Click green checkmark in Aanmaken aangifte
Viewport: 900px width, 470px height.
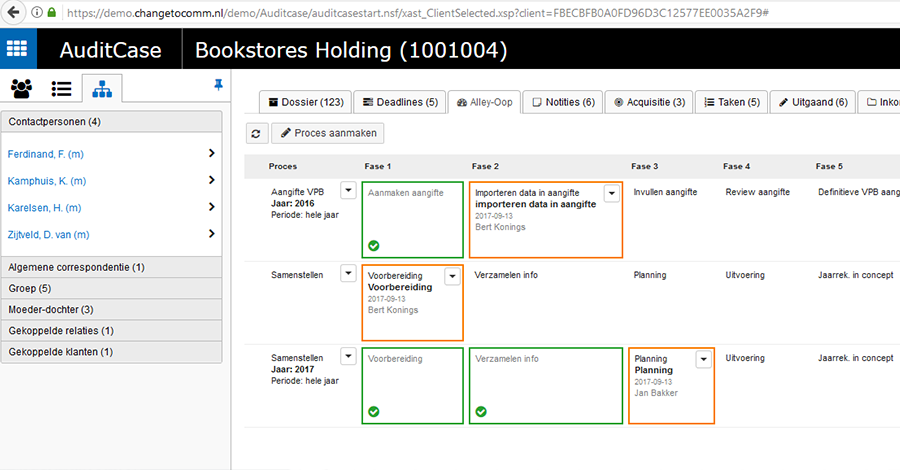374,246
